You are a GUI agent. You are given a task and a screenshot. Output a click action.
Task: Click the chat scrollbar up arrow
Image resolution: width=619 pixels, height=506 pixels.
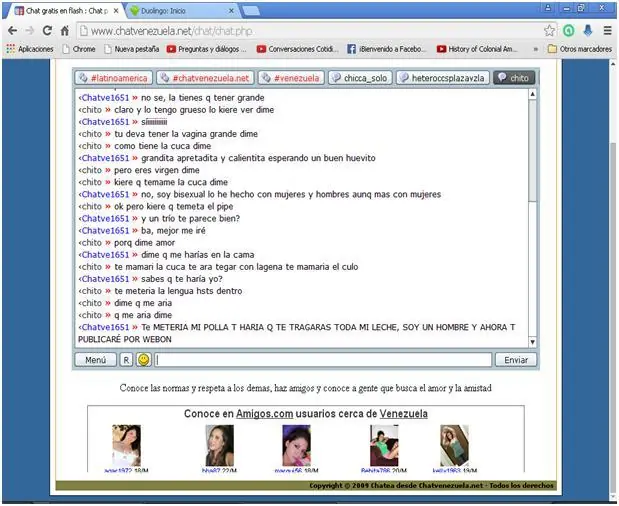pos(533,94)
